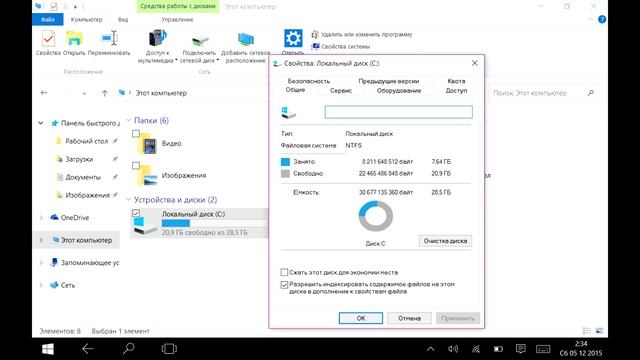The image size is (640, 360).
Task: Switch to Вид ribbon tab
Action: [x=123, y=20]
